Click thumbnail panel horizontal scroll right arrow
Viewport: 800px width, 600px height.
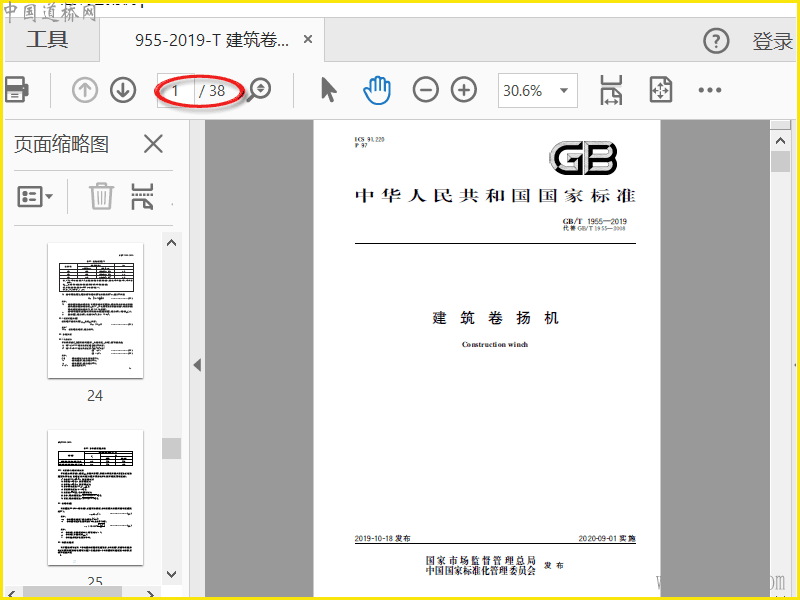[150, 593]
